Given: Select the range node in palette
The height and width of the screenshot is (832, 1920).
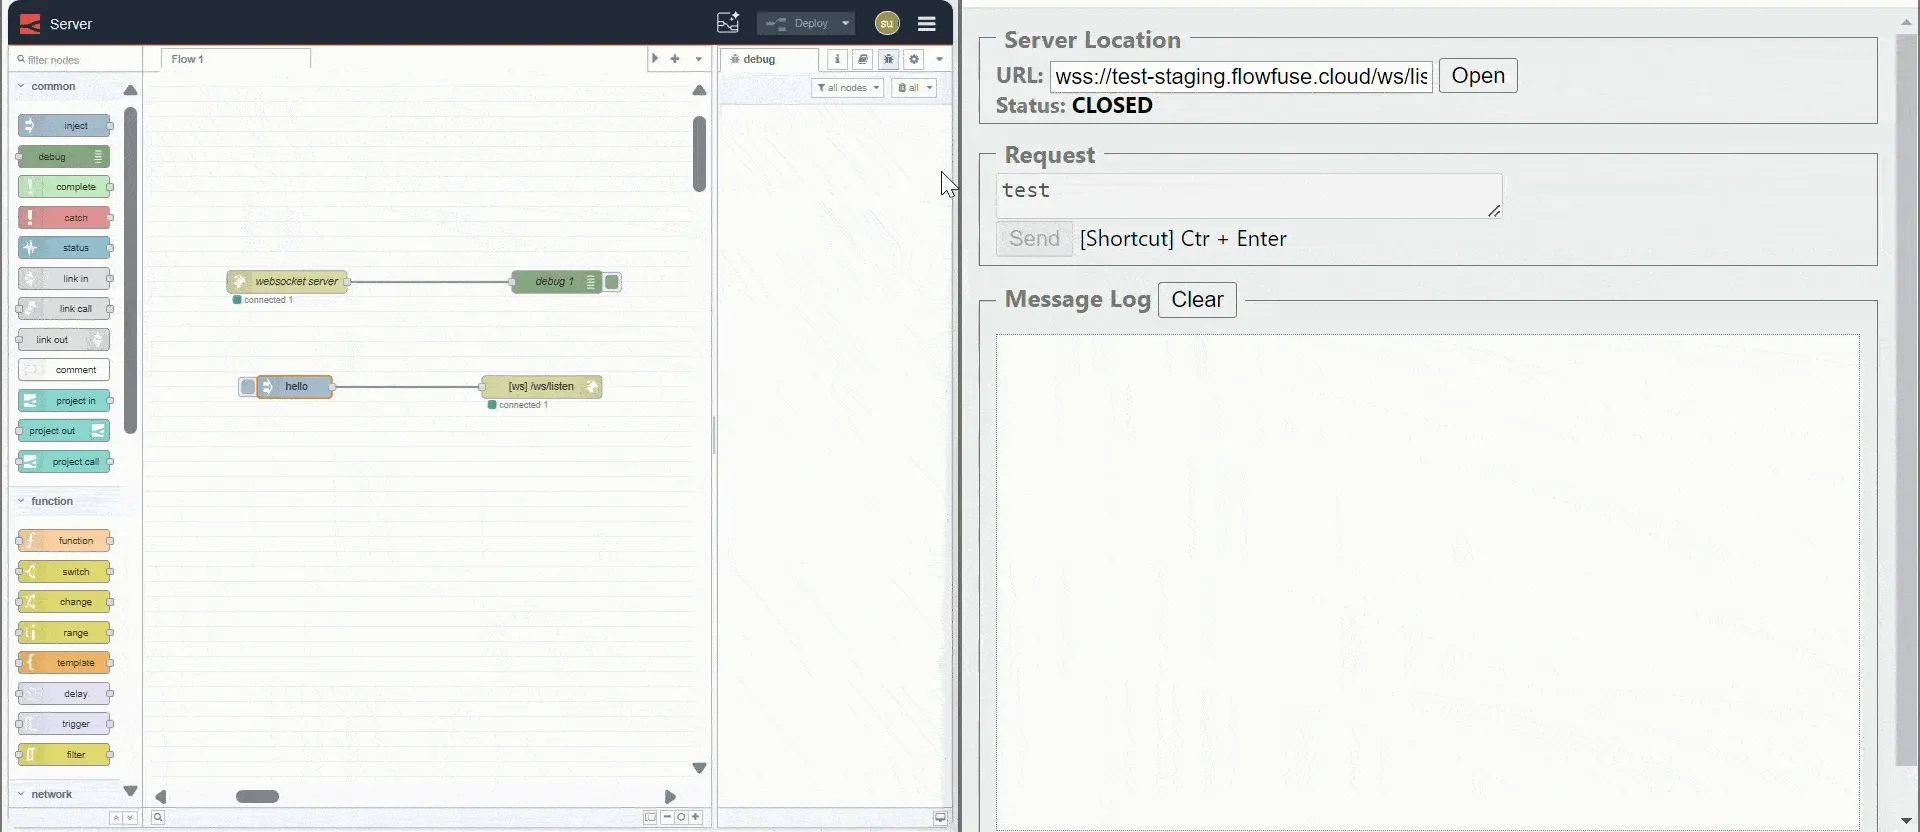Looking at the screenshot, I should (x=64, y=633).
